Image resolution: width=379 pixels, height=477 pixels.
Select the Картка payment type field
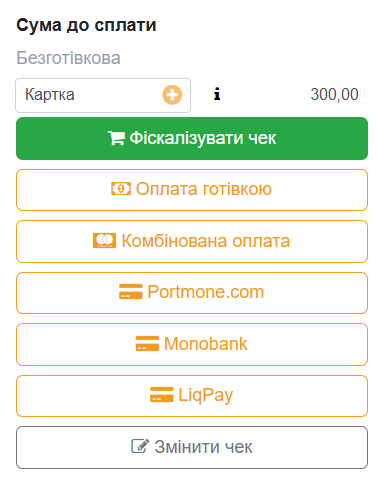[x=103, y=95]
